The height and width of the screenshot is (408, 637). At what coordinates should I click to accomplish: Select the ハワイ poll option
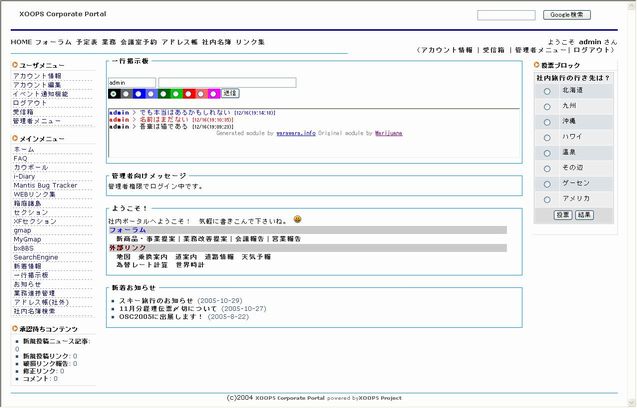click(x=547, y=137)
